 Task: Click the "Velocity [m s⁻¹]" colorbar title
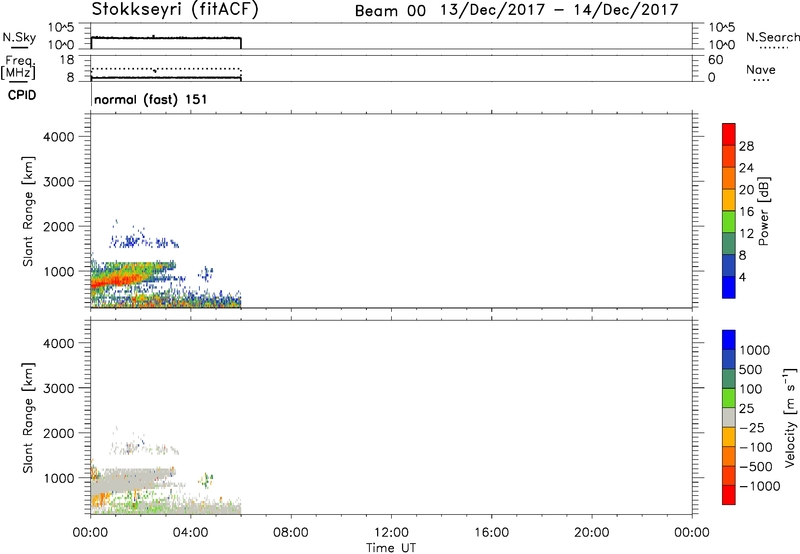point(790,417)
